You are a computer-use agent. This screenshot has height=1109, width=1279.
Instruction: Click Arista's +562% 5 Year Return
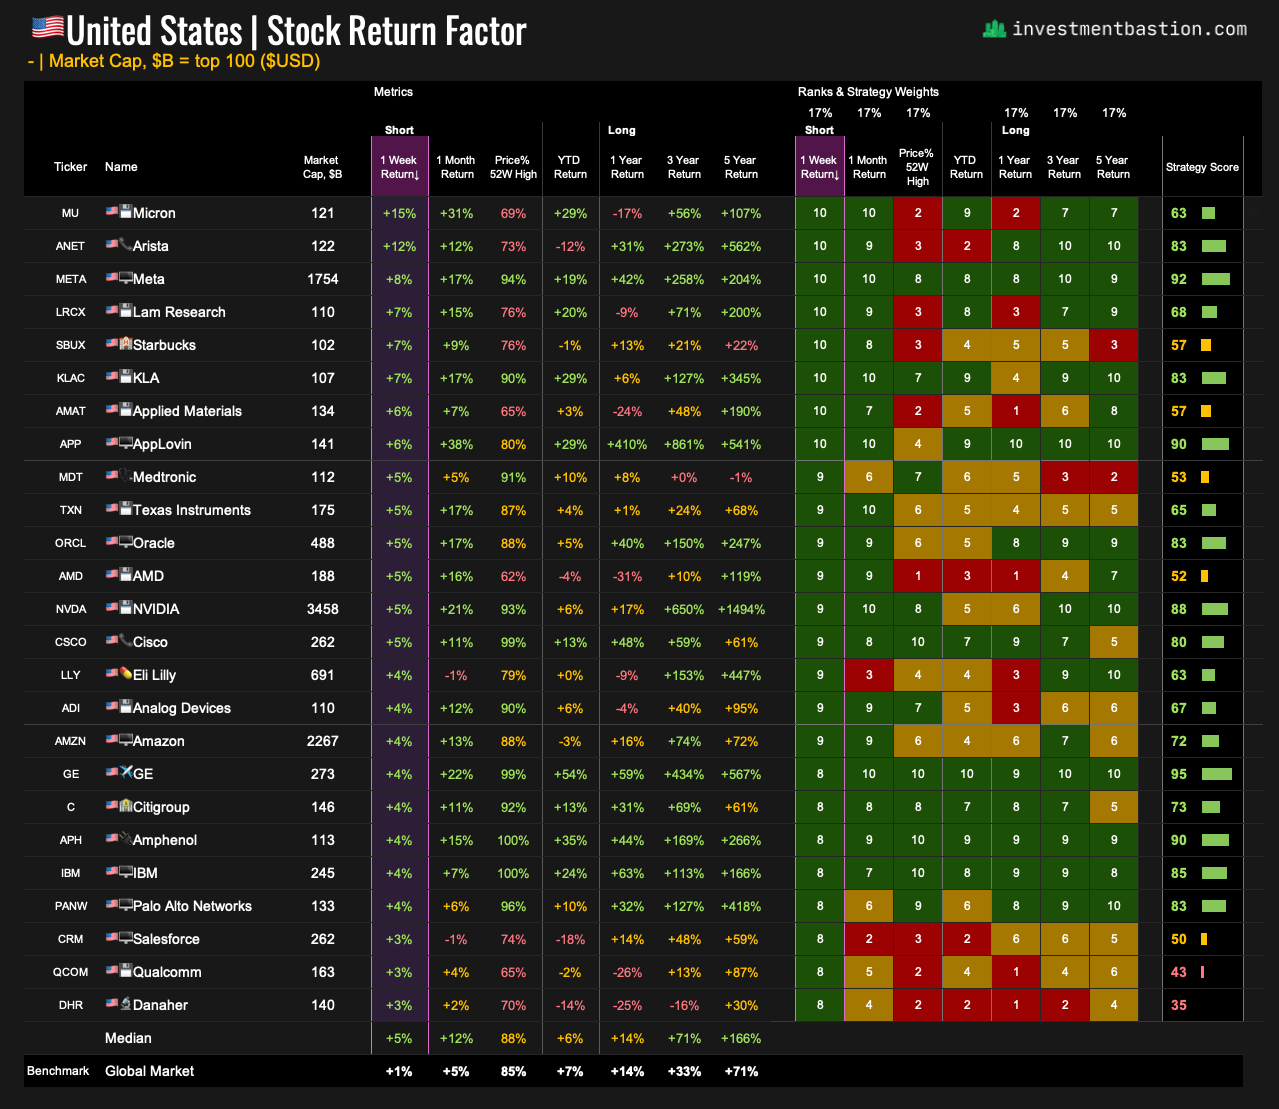coord(741,246)
